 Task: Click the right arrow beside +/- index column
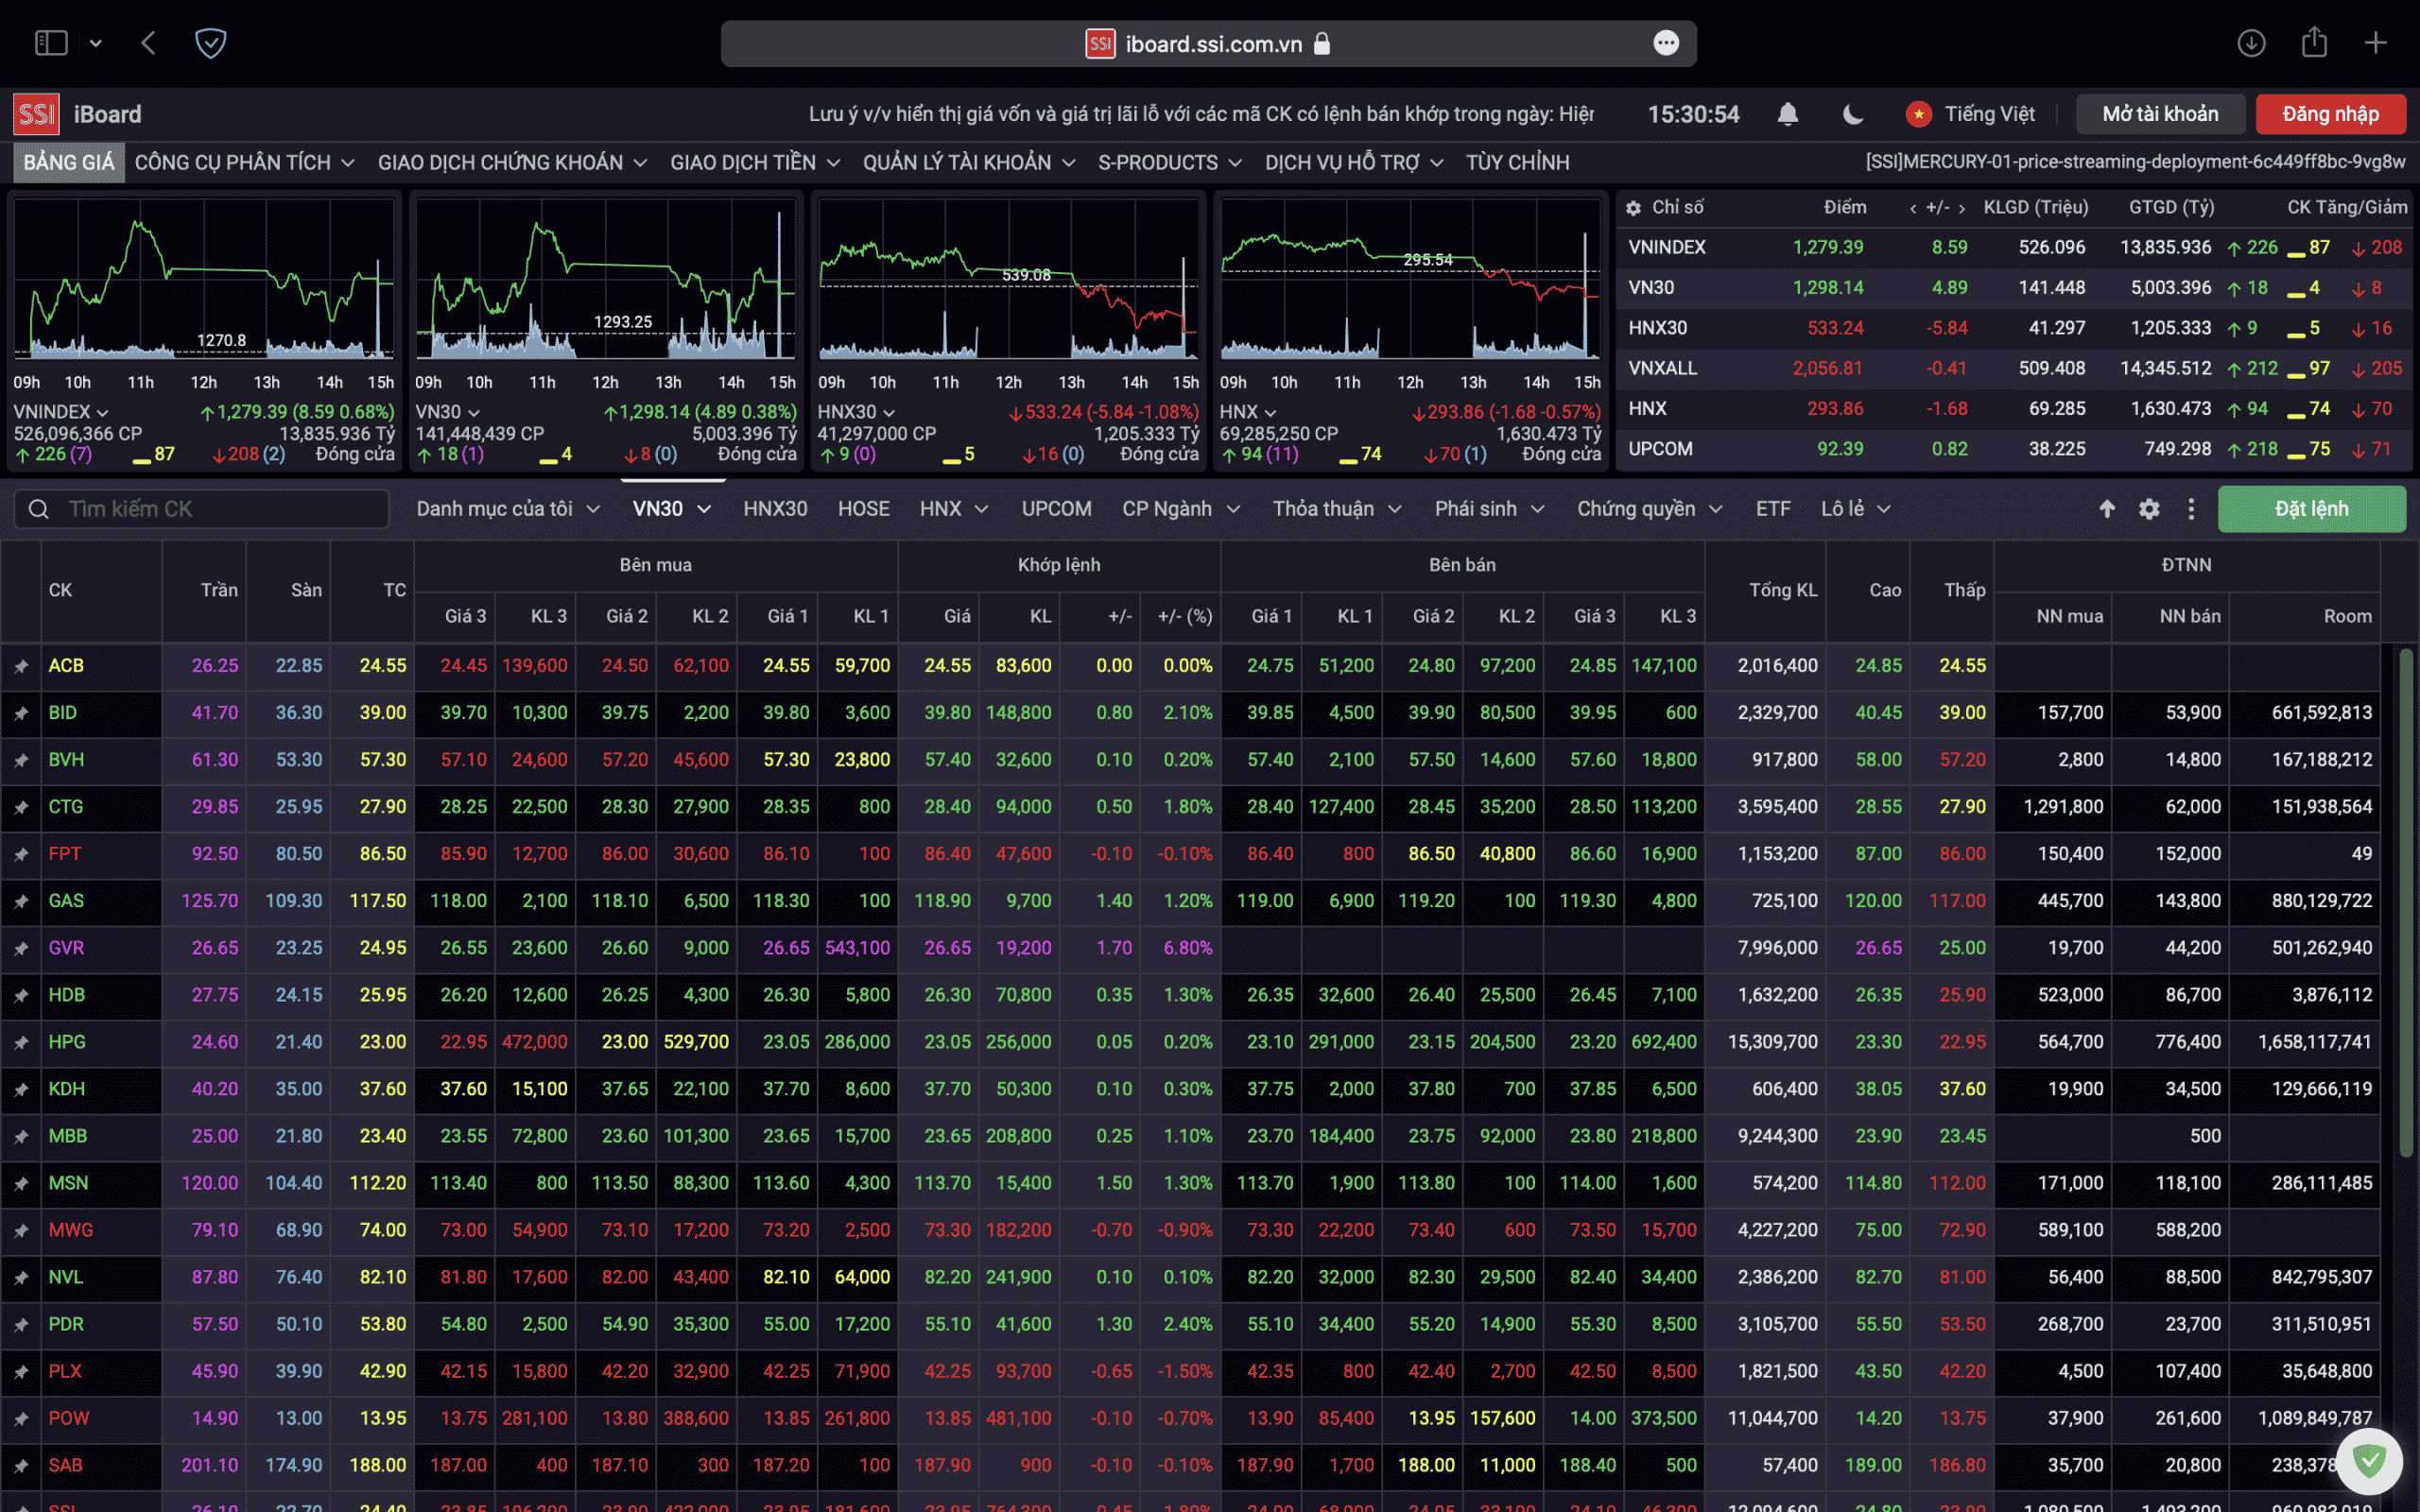tap(1962, 208)
